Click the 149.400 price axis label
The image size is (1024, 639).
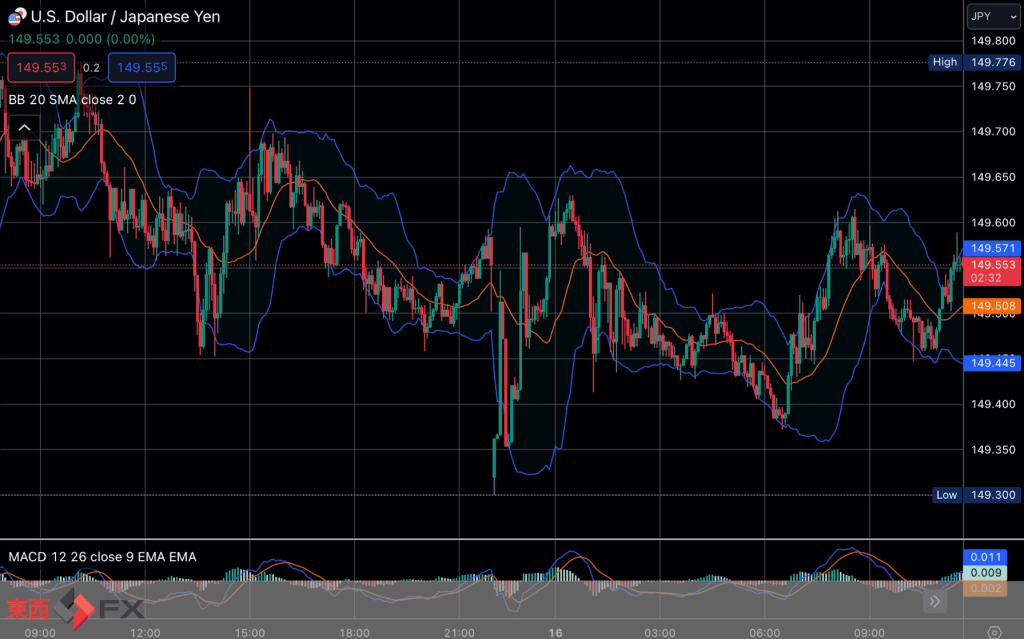click(993, 404)
